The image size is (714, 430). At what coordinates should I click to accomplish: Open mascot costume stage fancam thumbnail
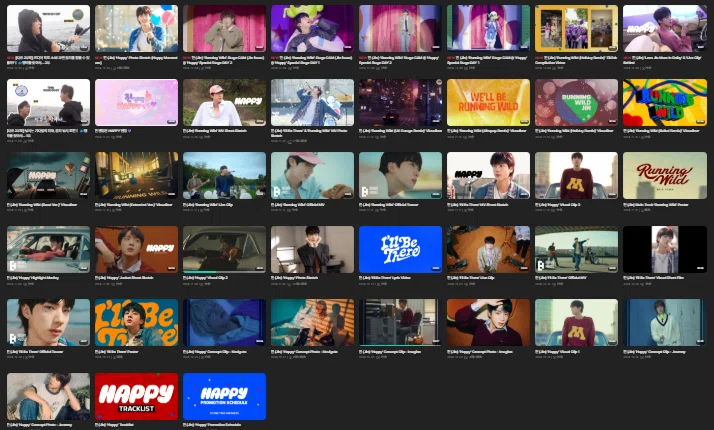tap(488, 28)
